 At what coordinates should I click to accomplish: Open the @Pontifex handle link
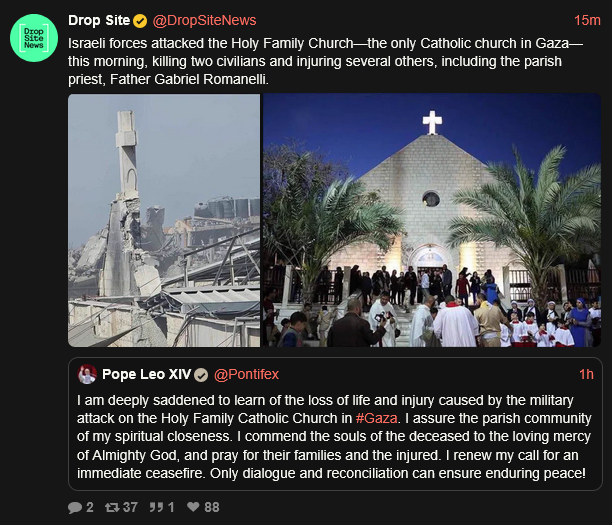[246, 374]
